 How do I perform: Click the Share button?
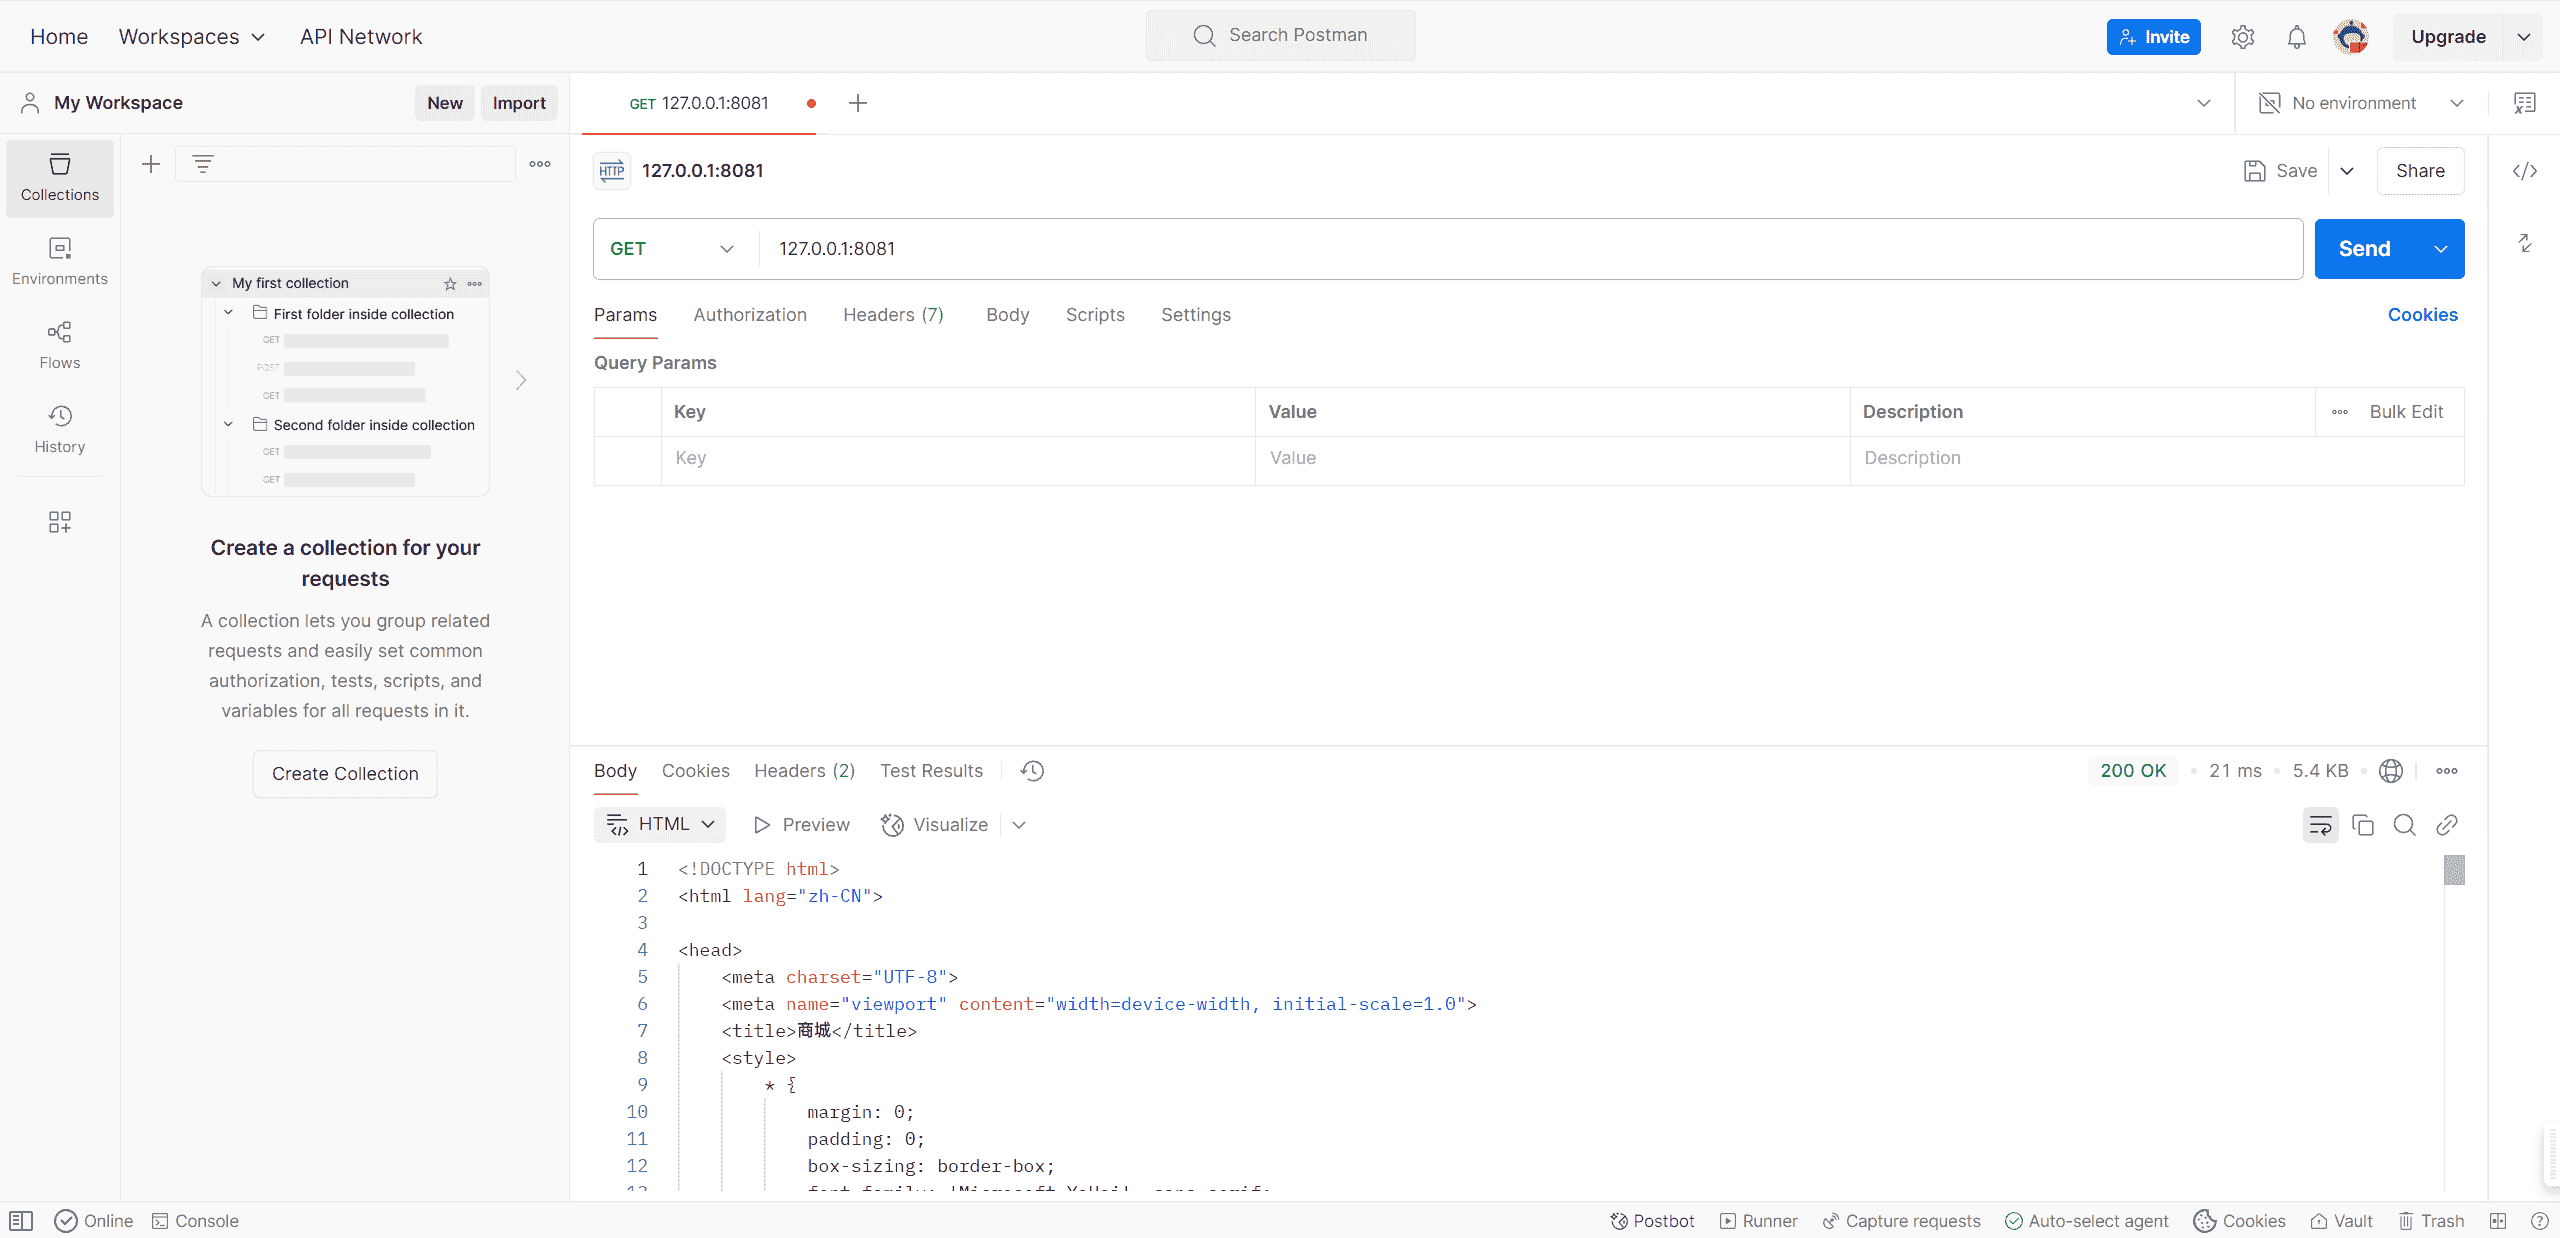(x=2420, y=171)
